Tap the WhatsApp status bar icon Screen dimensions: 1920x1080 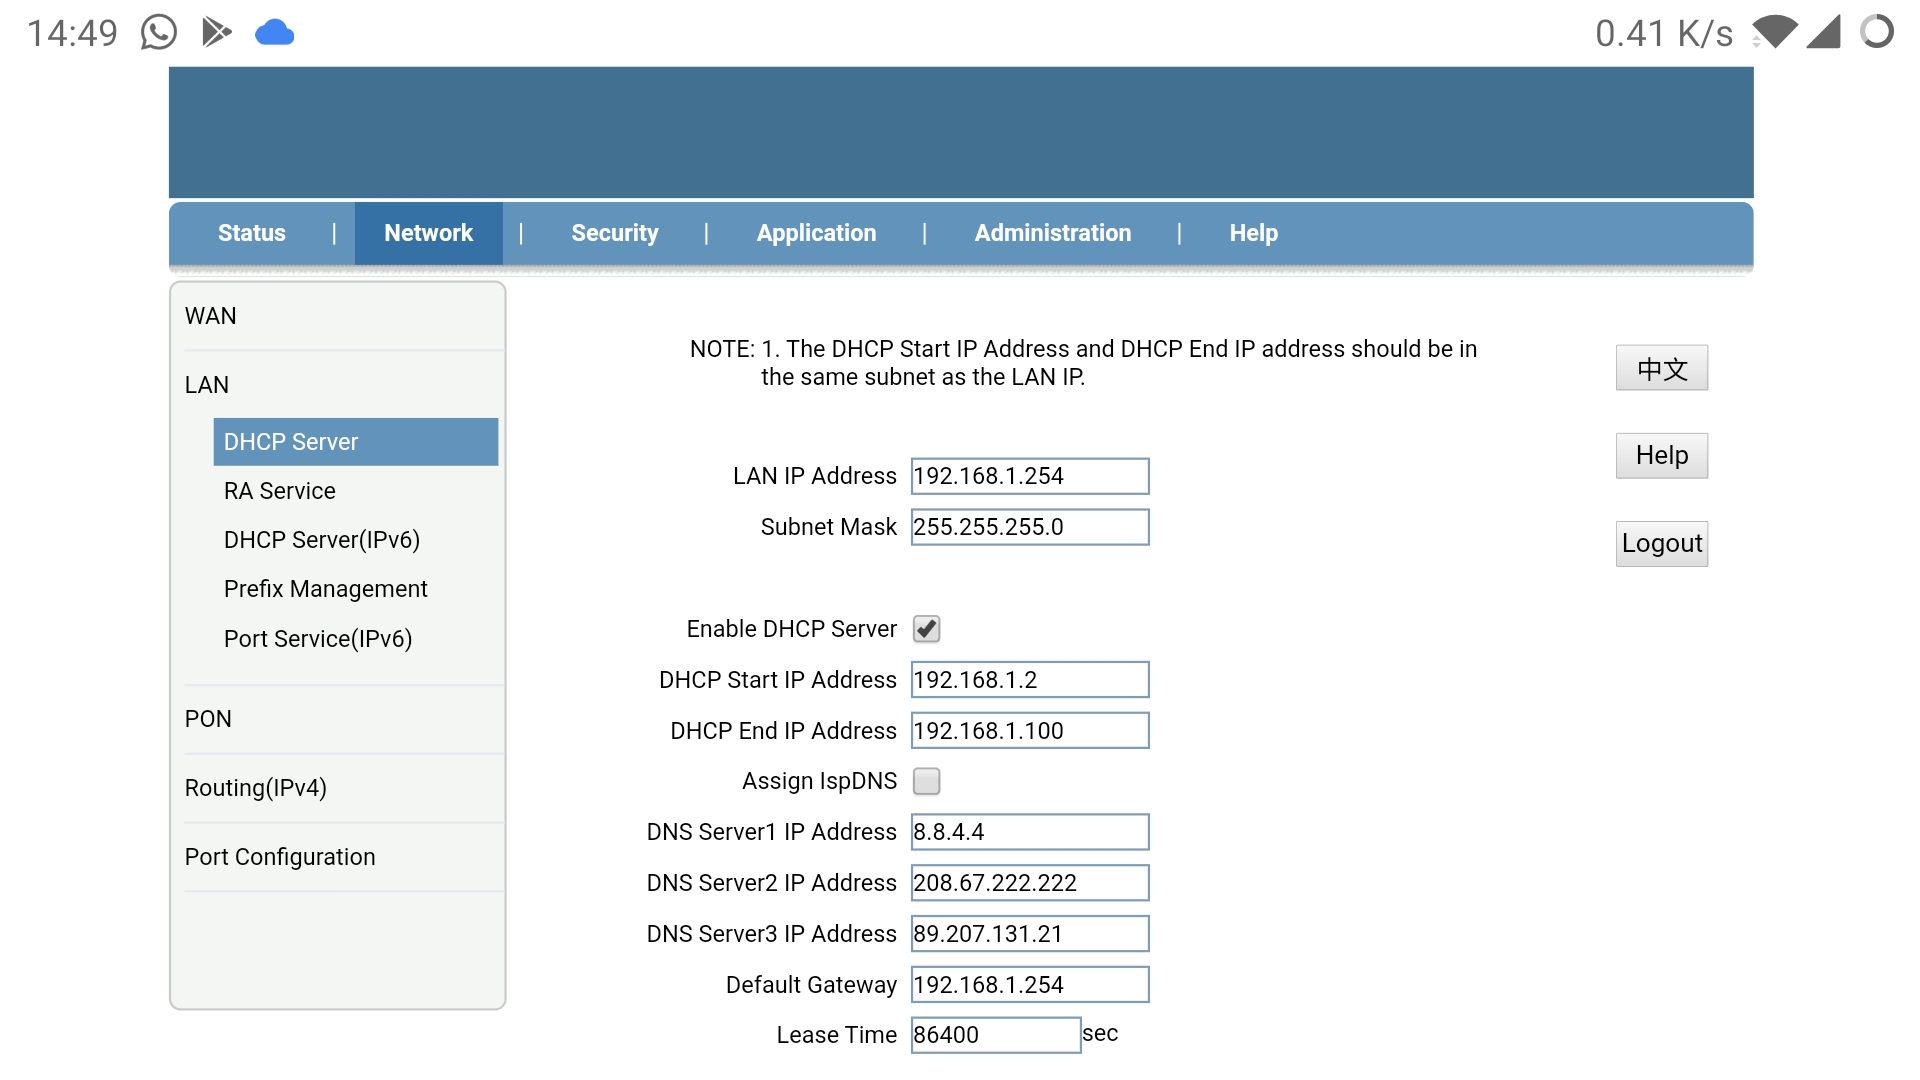pos(158,33)
